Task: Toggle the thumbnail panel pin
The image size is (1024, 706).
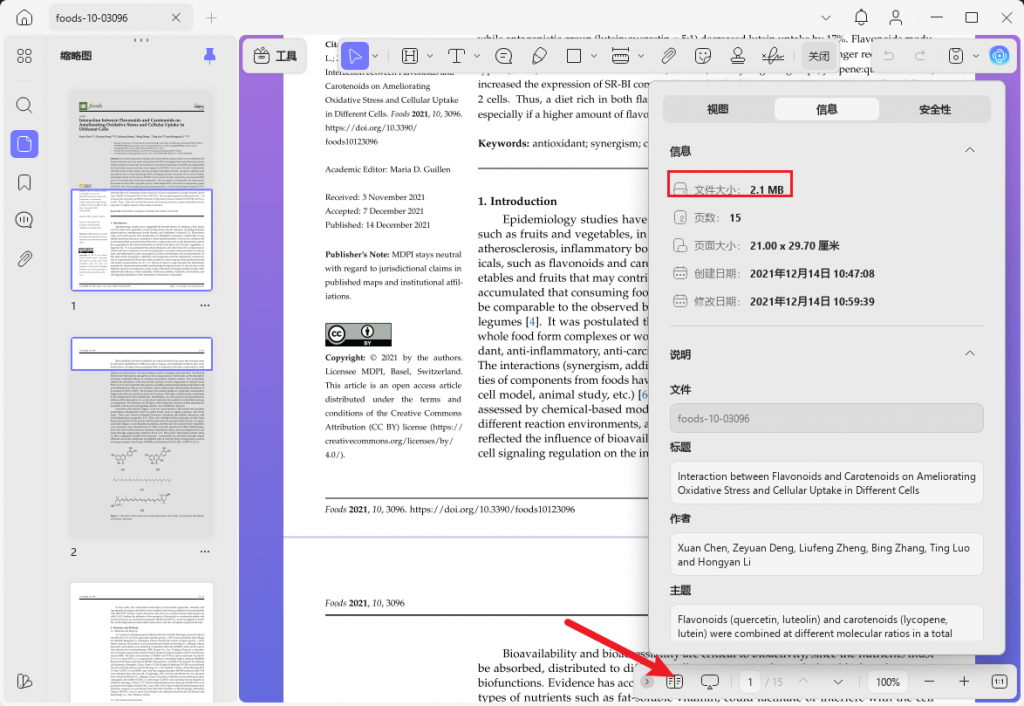Action: (209, 56)
